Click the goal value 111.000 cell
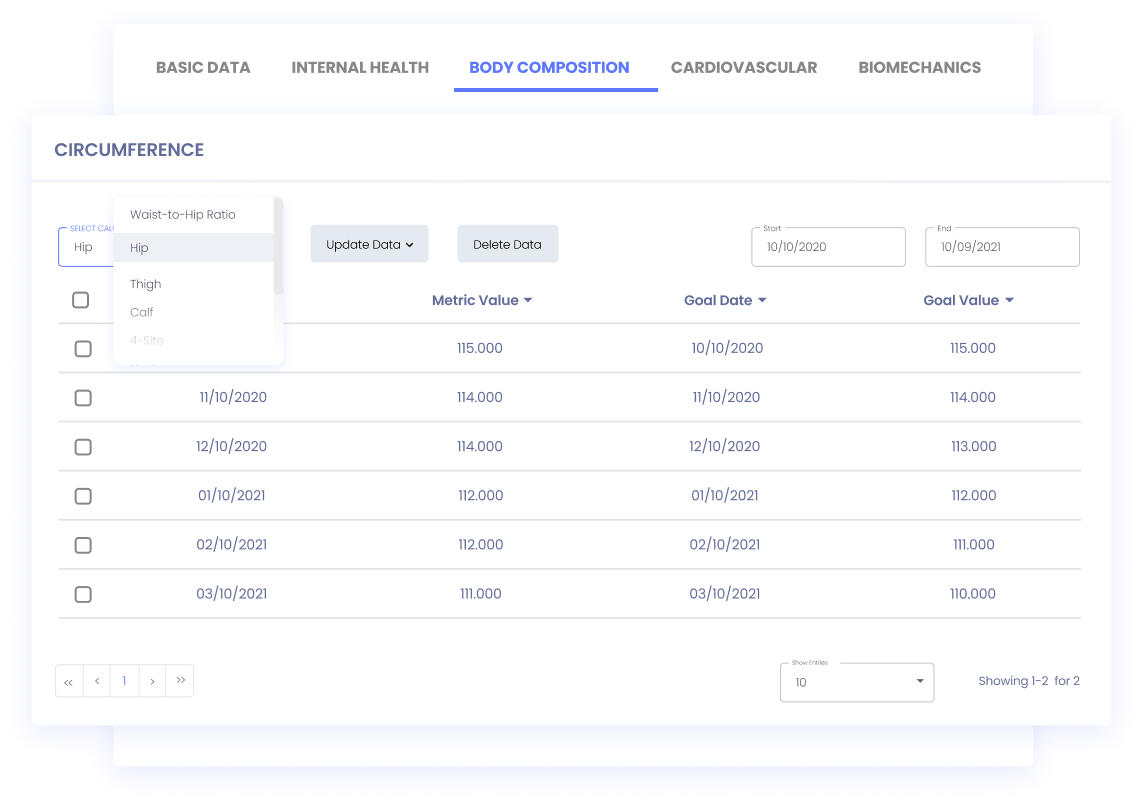 pyautogui.click(x=974, y=544)
